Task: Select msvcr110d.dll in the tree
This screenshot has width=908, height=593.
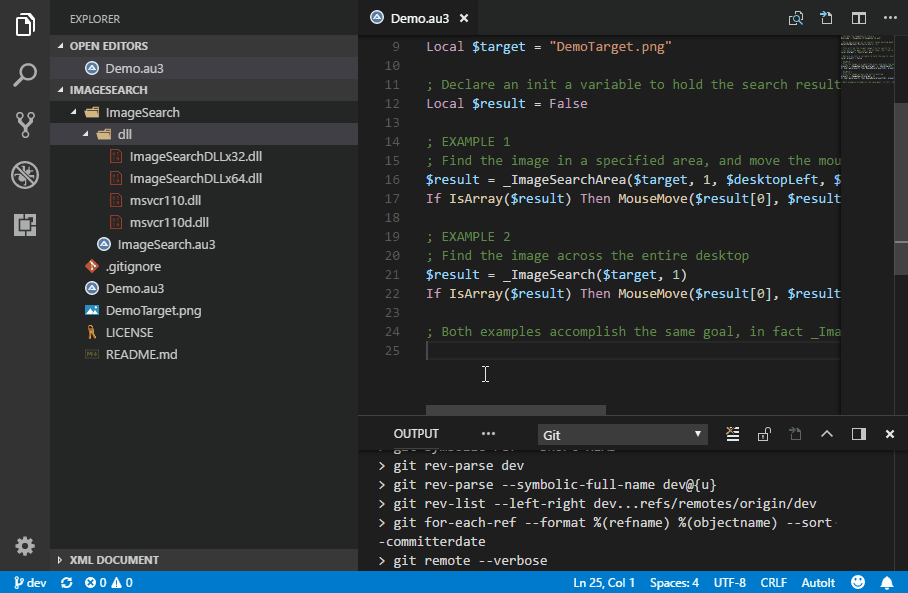Action: coord(204,222)
